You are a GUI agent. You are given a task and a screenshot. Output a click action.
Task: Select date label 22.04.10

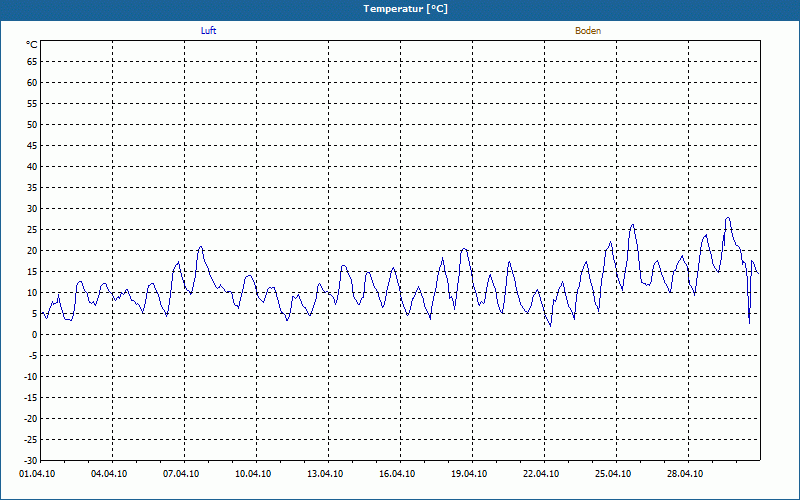click(x=541, y=474)
